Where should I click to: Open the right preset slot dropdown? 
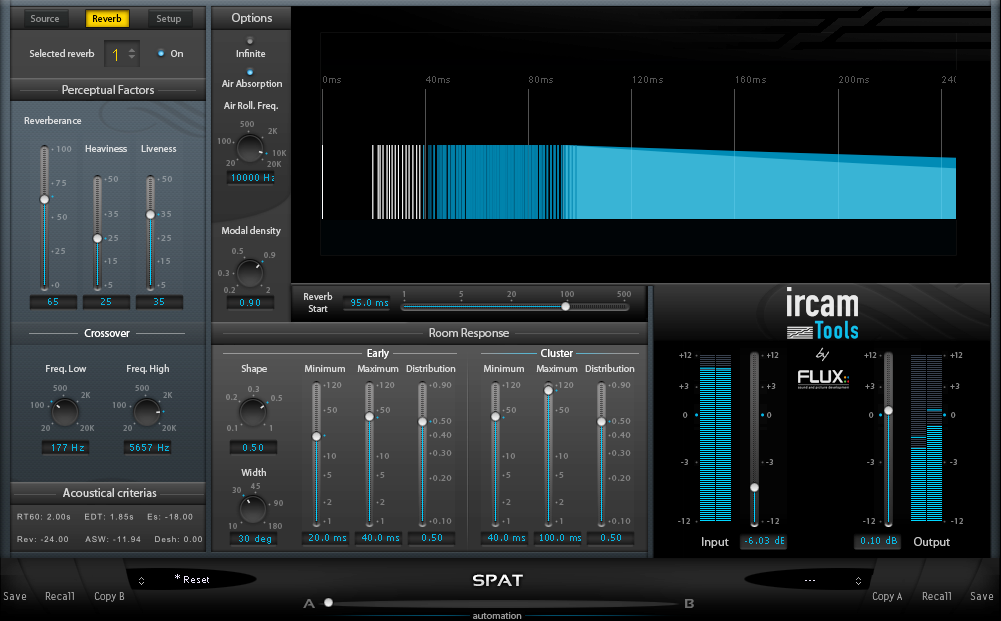805,580
